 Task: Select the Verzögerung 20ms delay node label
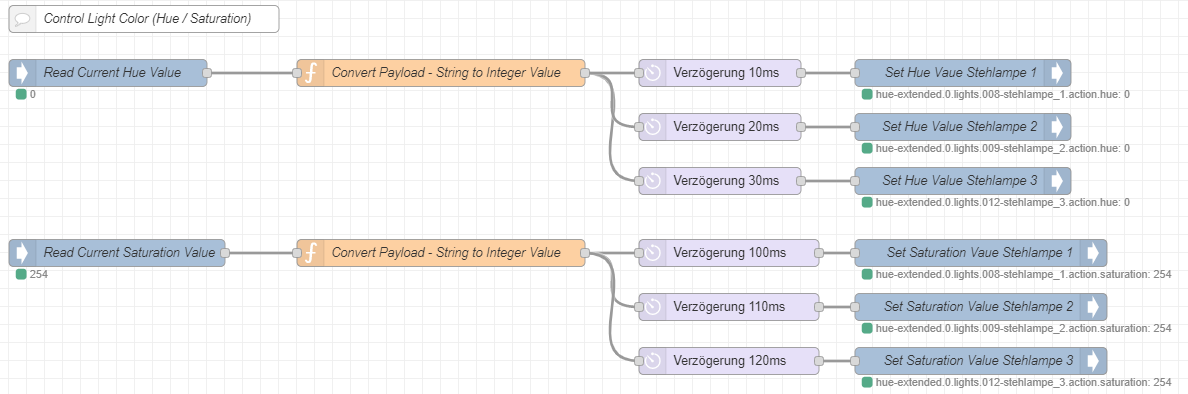click(x=726, y=127)
